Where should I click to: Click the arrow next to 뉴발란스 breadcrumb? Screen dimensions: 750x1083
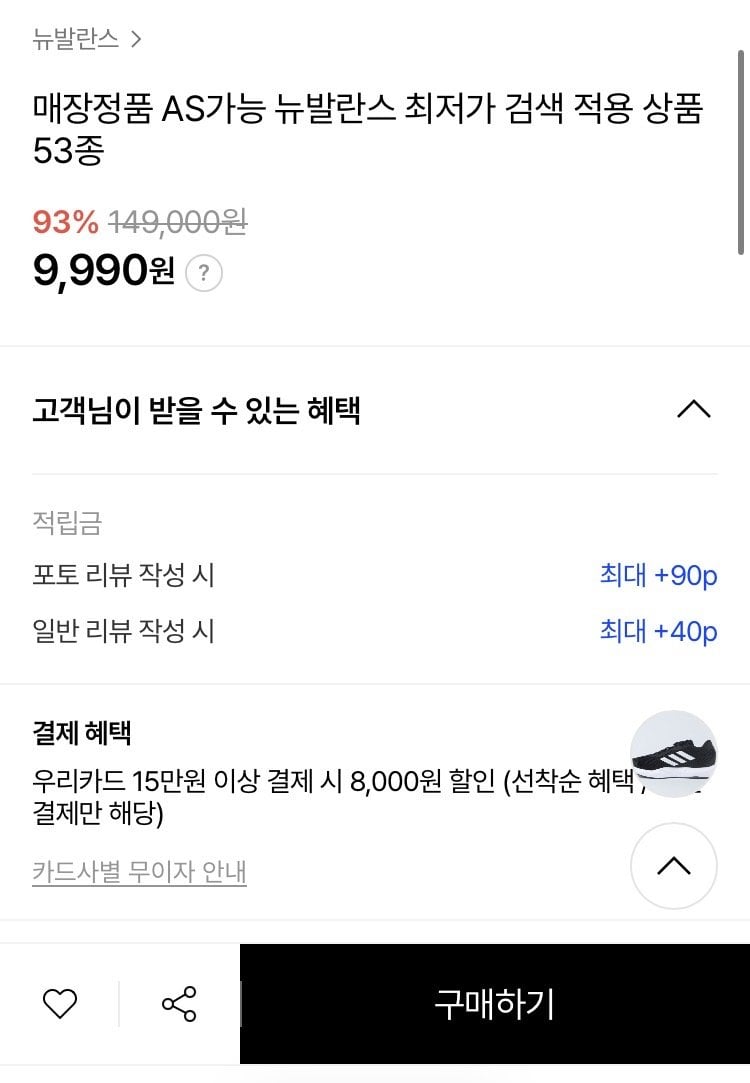(136, 40)
